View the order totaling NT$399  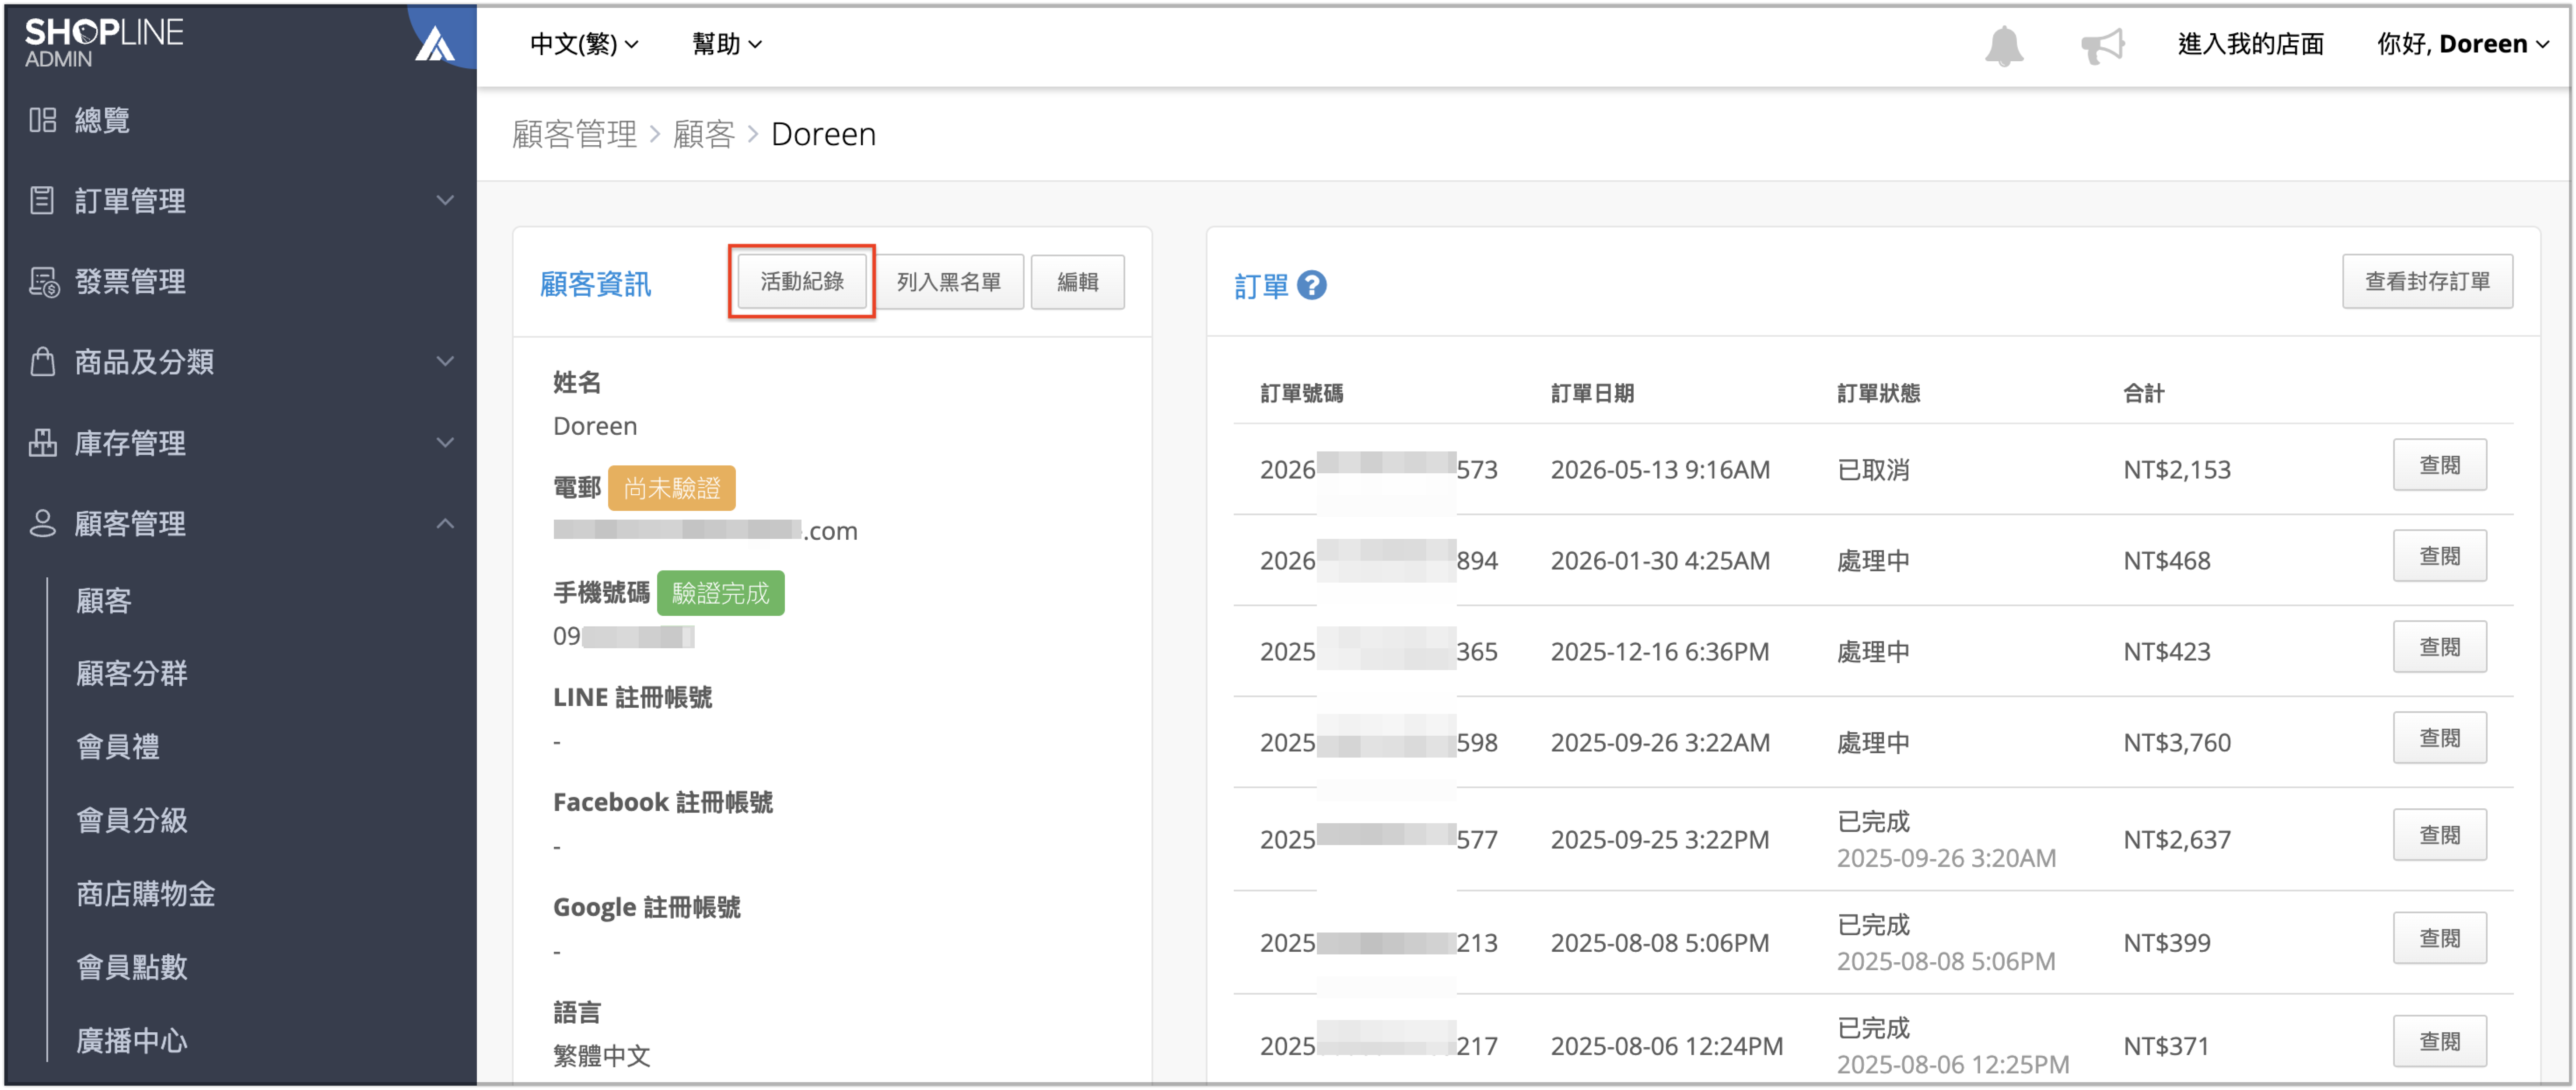[2439, 938]
